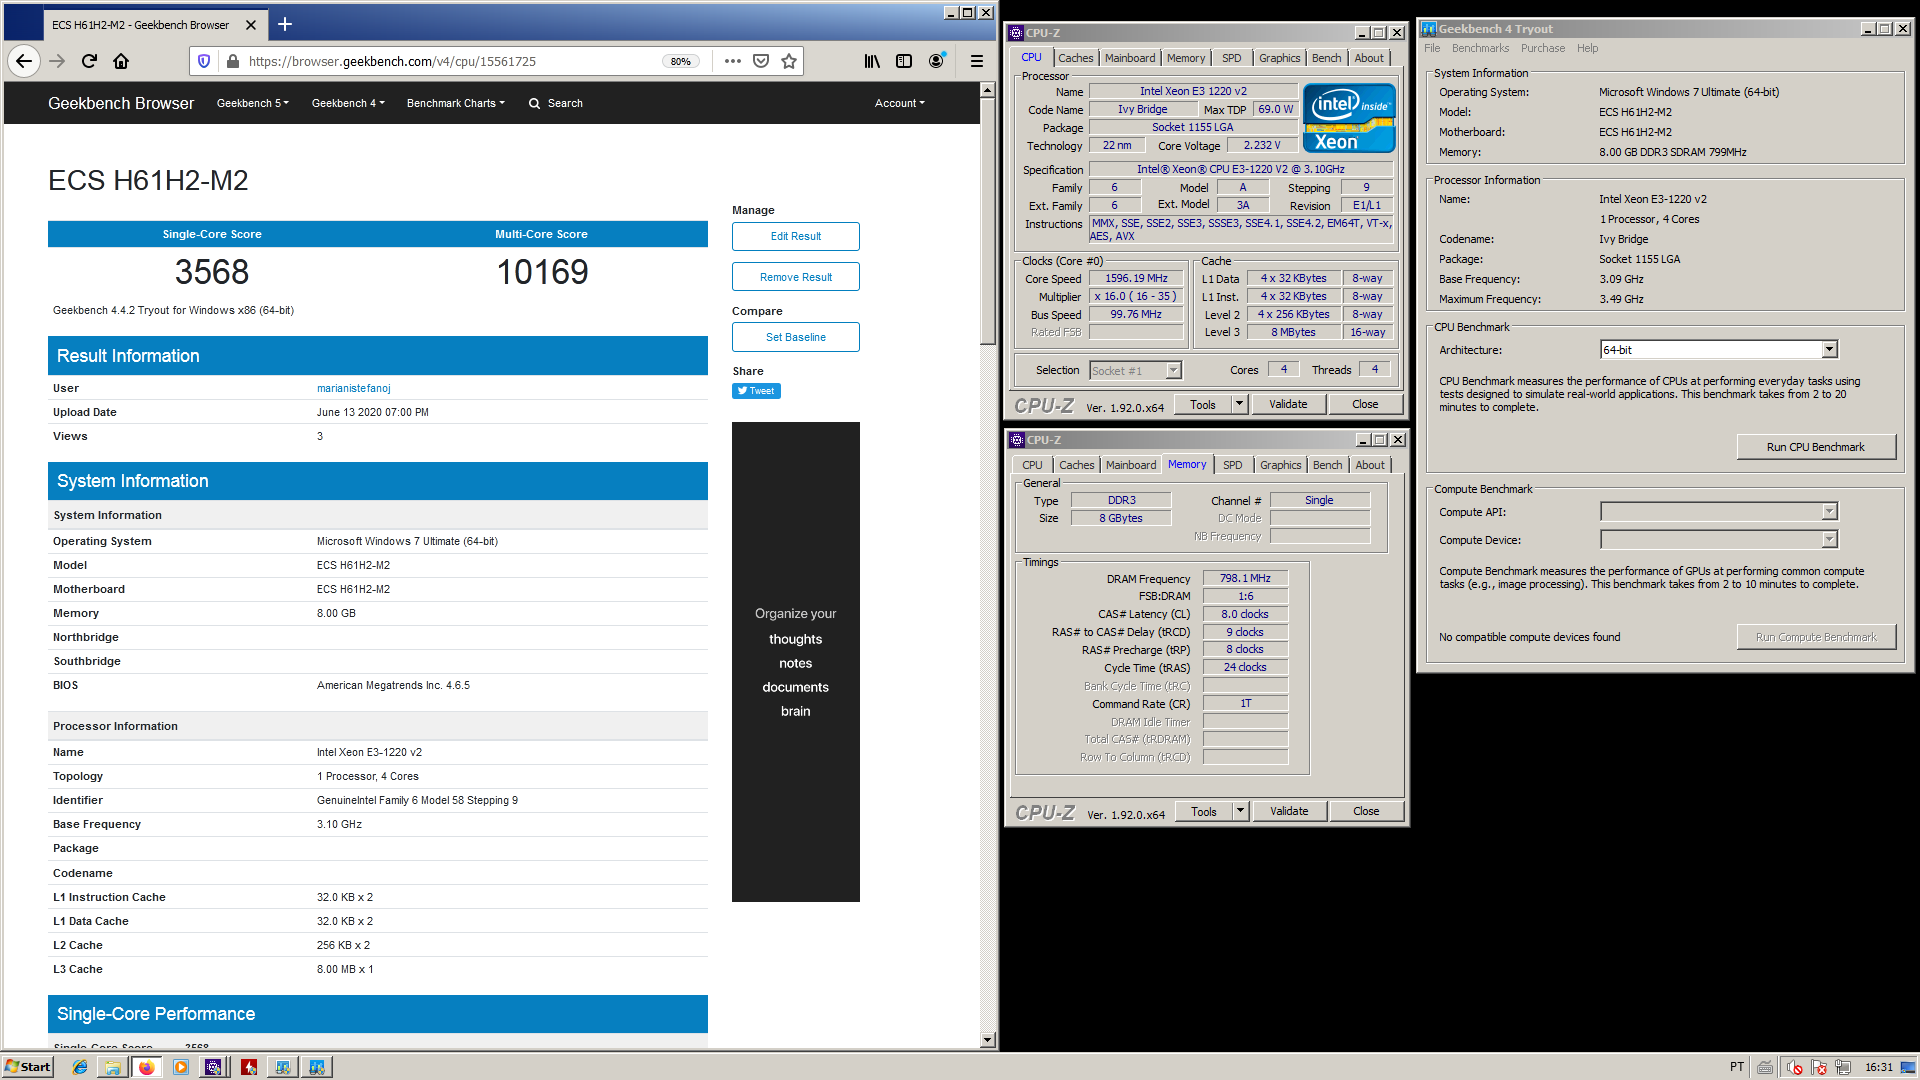
Task: Click the Geekbench search magnifier
Action: pyautogui.click(x=534, y=103)
